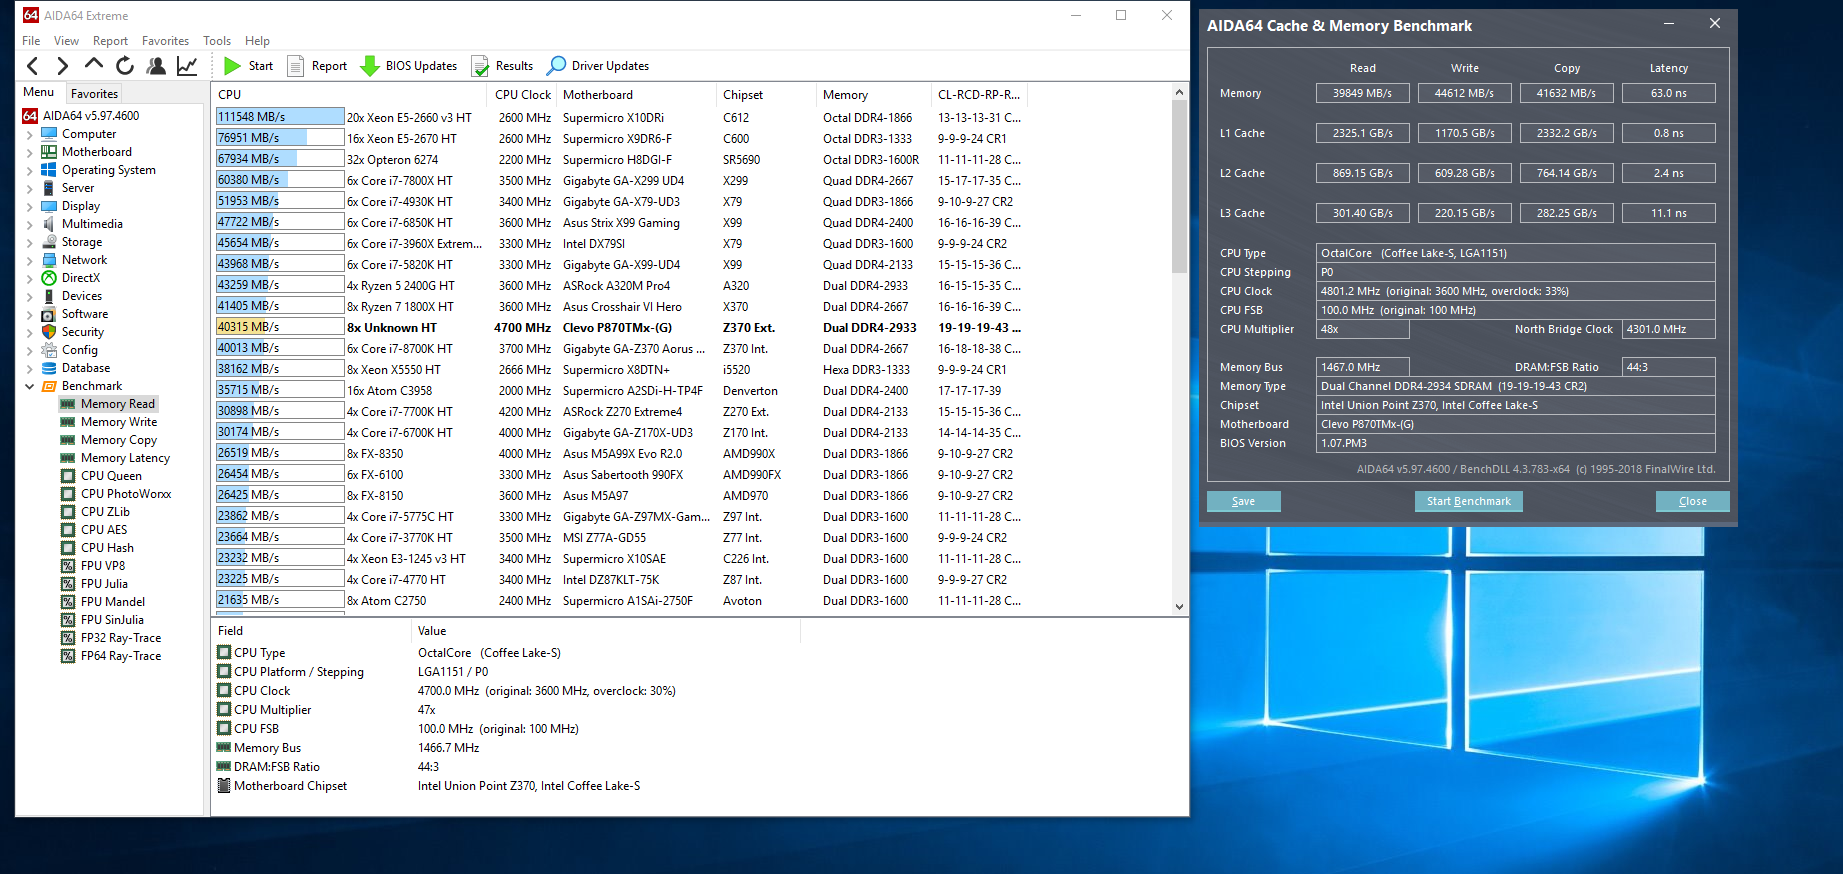
Task: Select the FP64 Ray-Trace benchmark
Action: coord(121,656)
